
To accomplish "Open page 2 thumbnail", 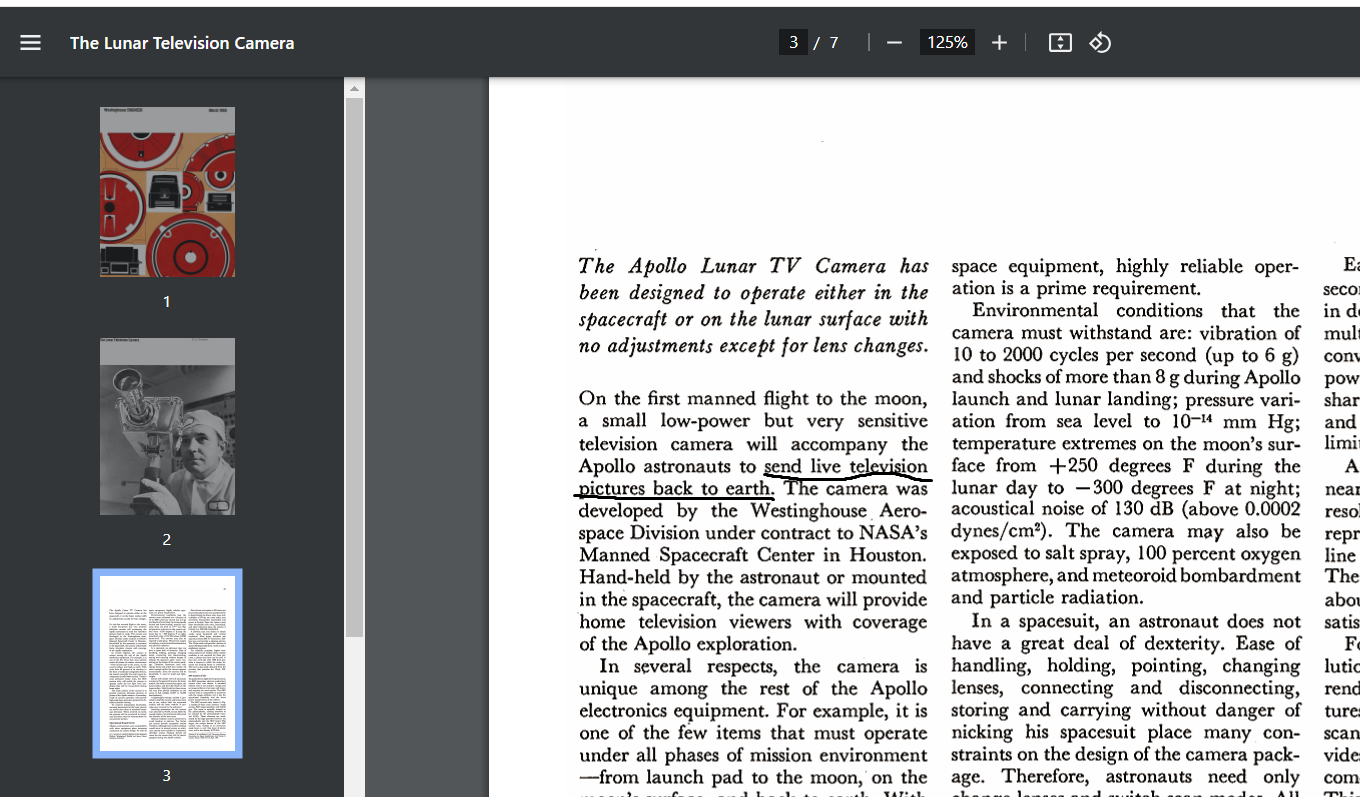I will click(x=167, y=426).
